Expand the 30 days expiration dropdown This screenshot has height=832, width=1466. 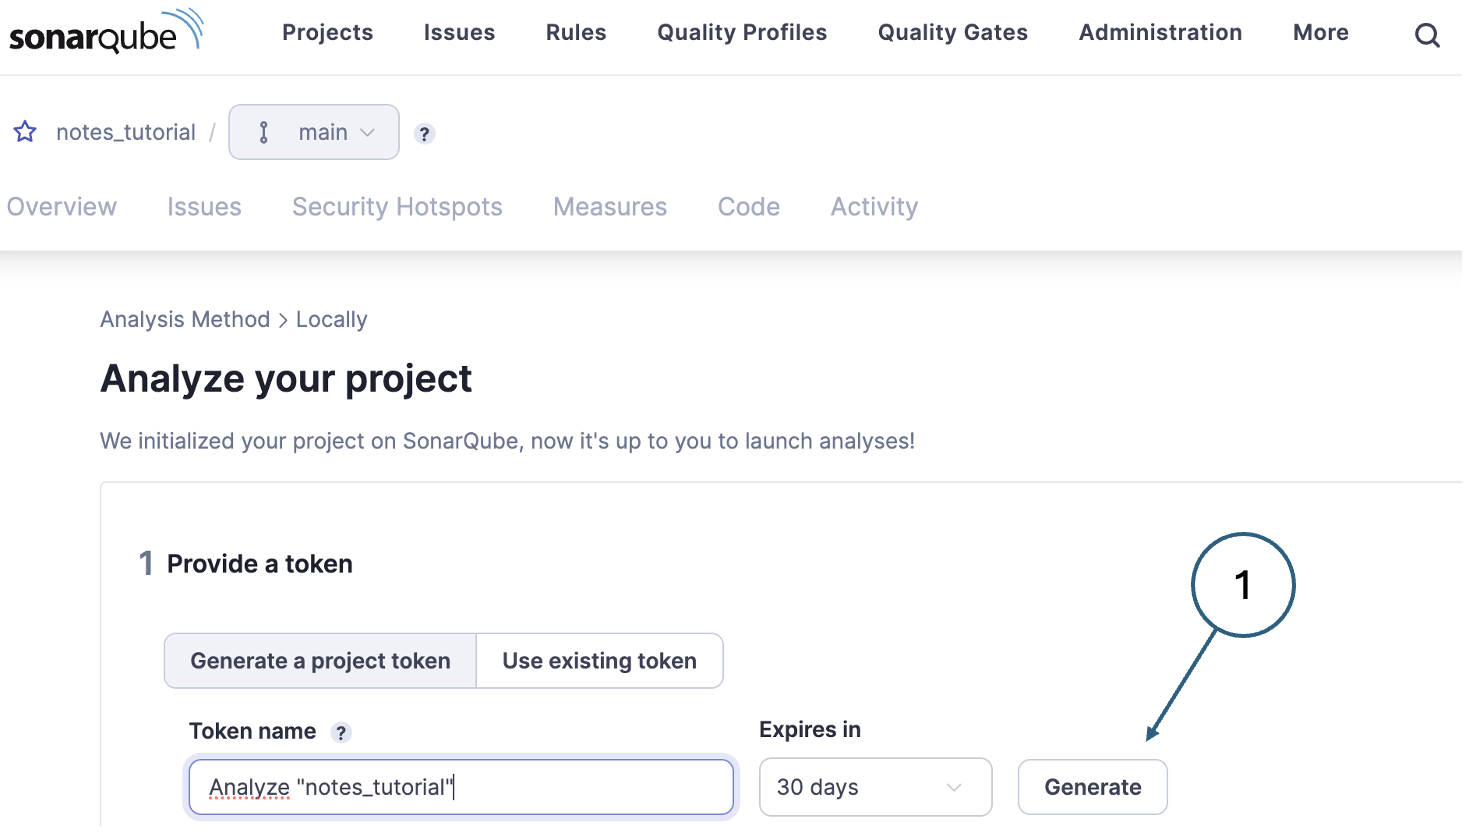pos(875,787)
